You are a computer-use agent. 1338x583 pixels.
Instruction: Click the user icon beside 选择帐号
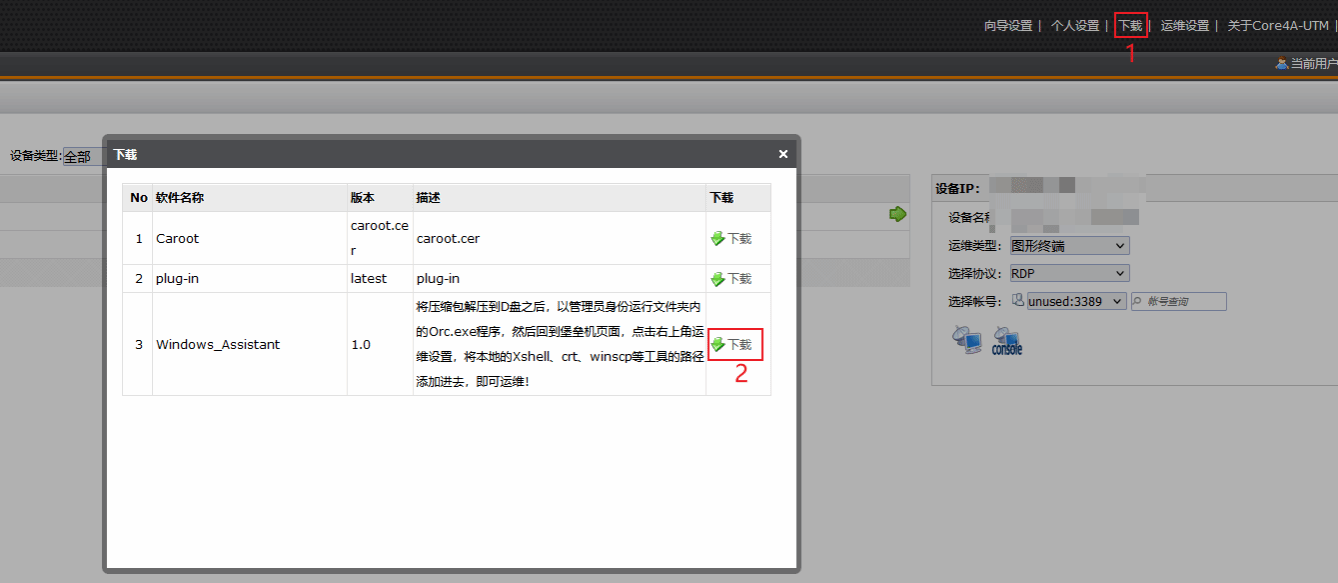tap(1018, 300)
